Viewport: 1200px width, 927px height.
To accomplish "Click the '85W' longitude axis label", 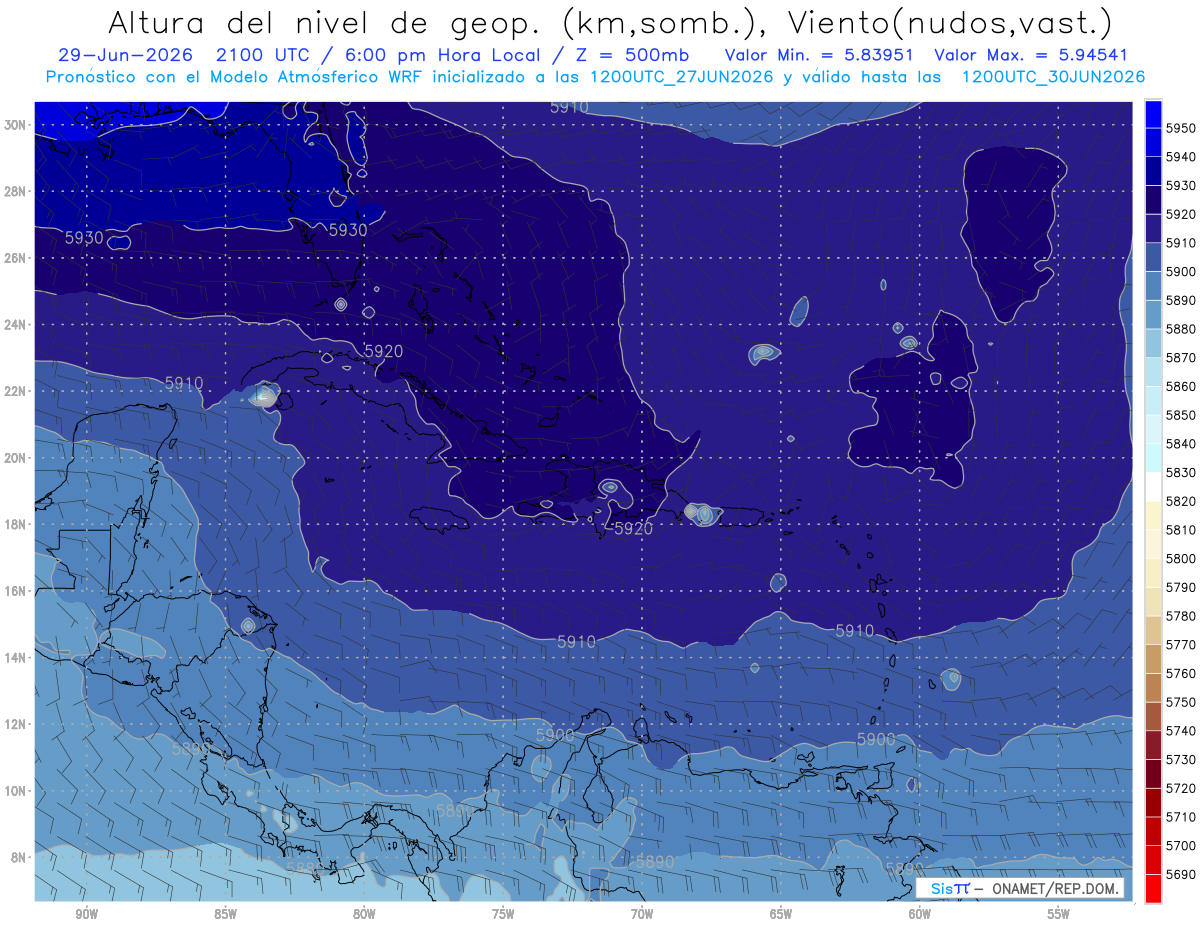I will 225,914.
